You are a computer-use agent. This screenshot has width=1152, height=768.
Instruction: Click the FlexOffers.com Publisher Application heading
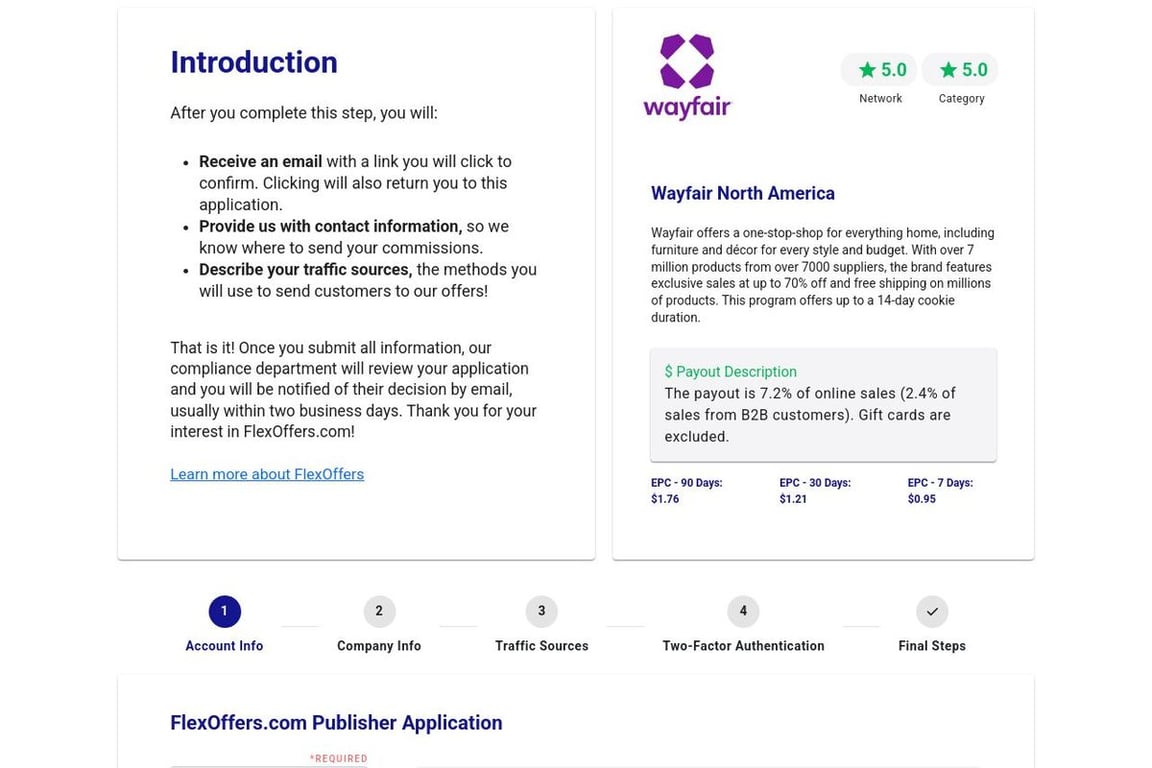pyautogui.click(x=336, y=723)
